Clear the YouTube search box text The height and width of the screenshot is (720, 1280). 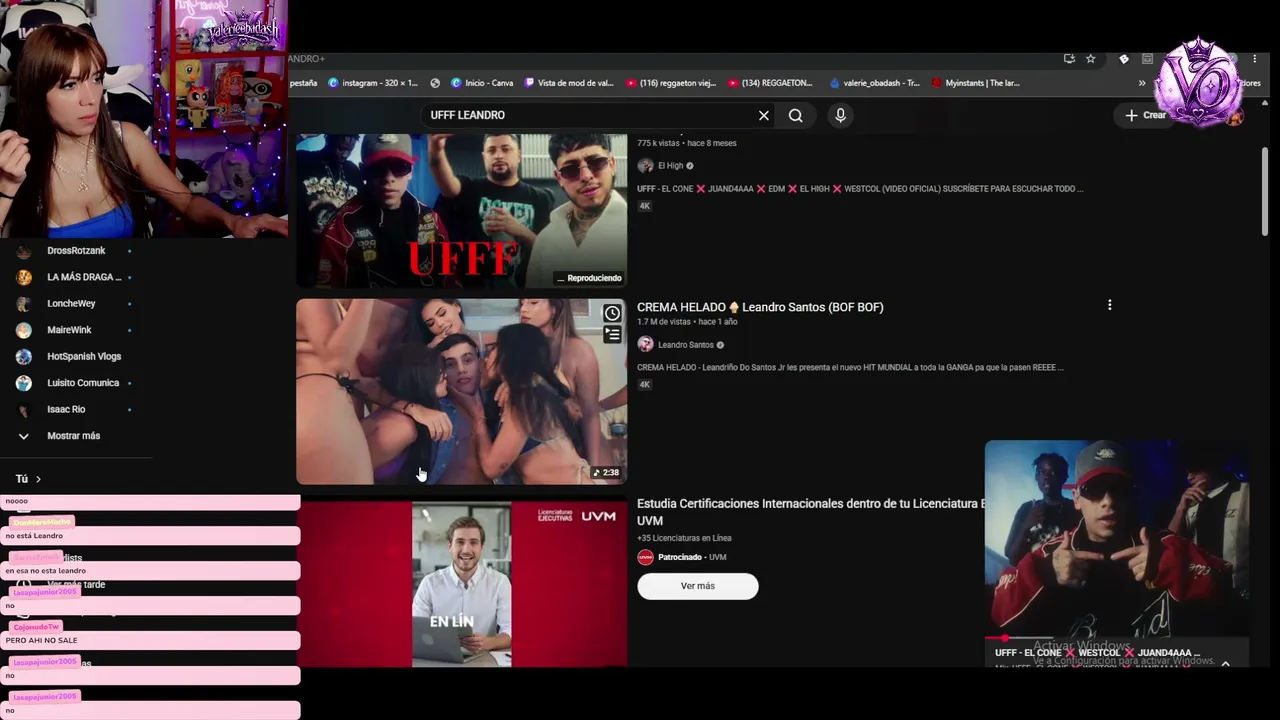(763, 115)
